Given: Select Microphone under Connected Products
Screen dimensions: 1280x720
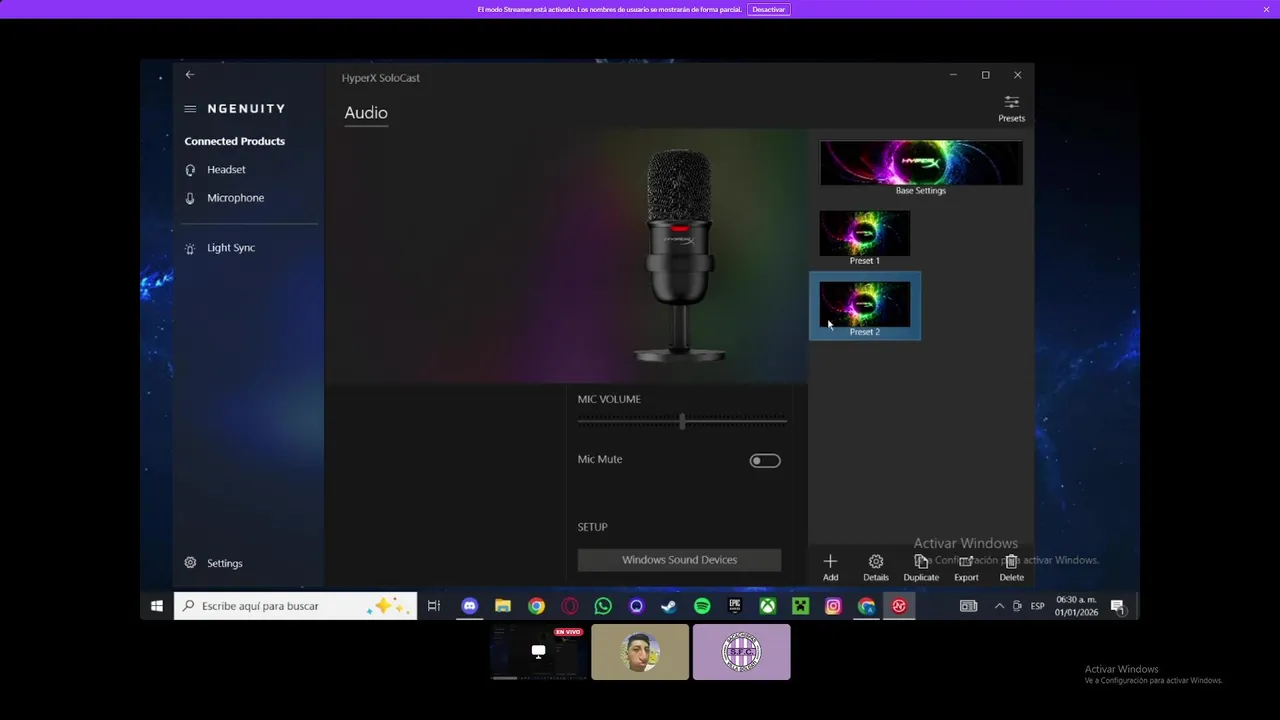Looking at the screenshot, I should [x=235, y=198].
